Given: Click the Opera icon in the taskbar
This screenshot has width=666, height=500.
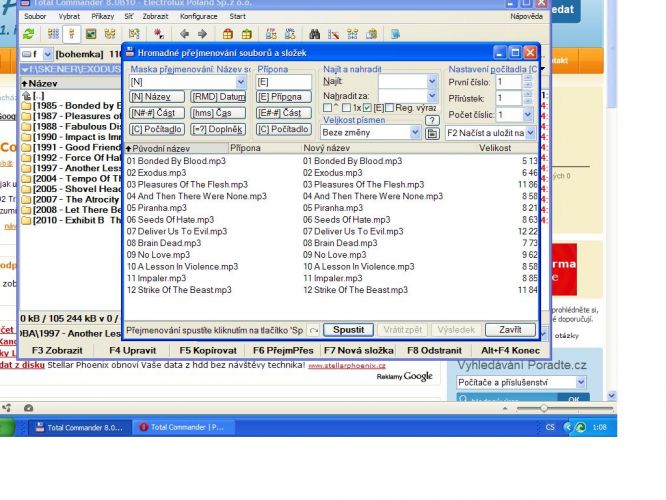Looking at the screenshot, I should 144,427.
